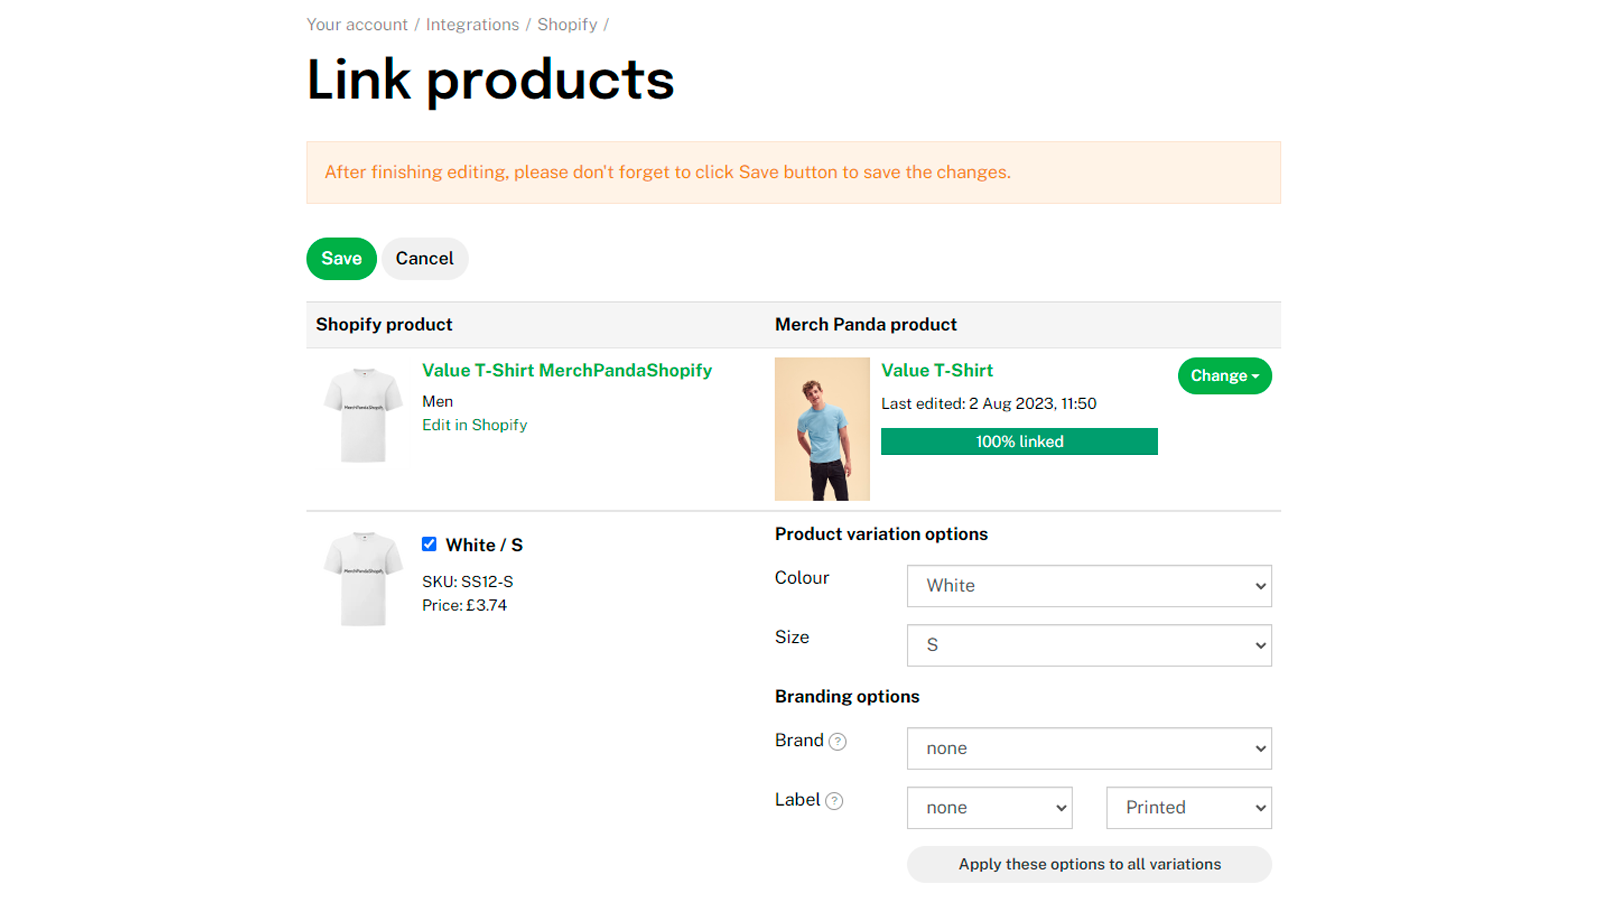This screenshot has width=1600, height=900.
Task: Open the Size dropdown showing S
Action: (1089, 645)
